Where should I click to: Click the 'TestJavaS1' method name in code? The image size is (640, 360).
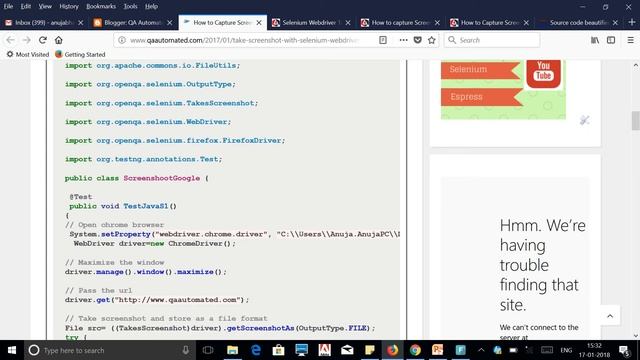pyautogui.click(x=146, y=206)
